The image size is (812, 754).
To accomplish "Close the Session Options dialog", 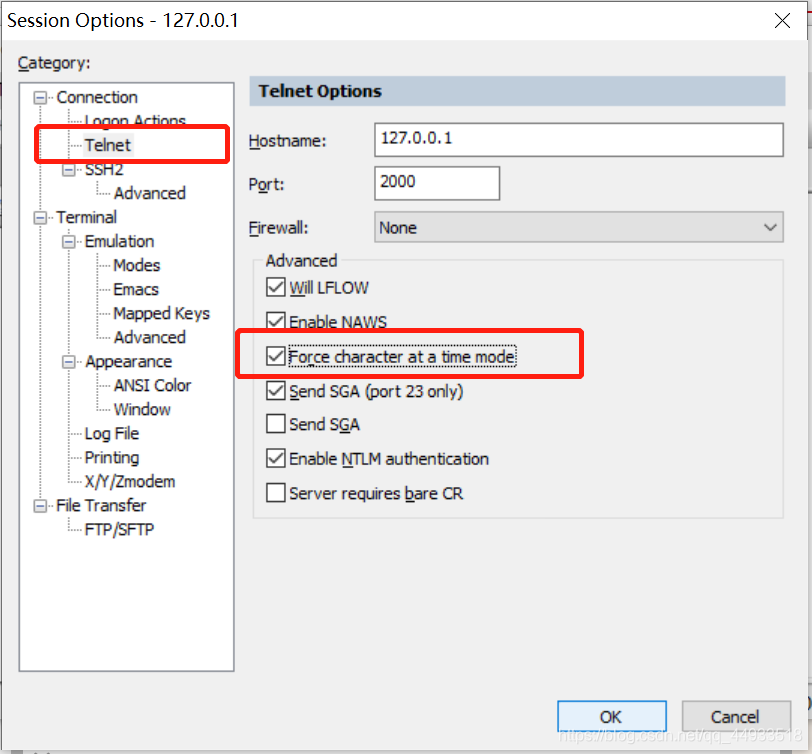I will point(782,21).
